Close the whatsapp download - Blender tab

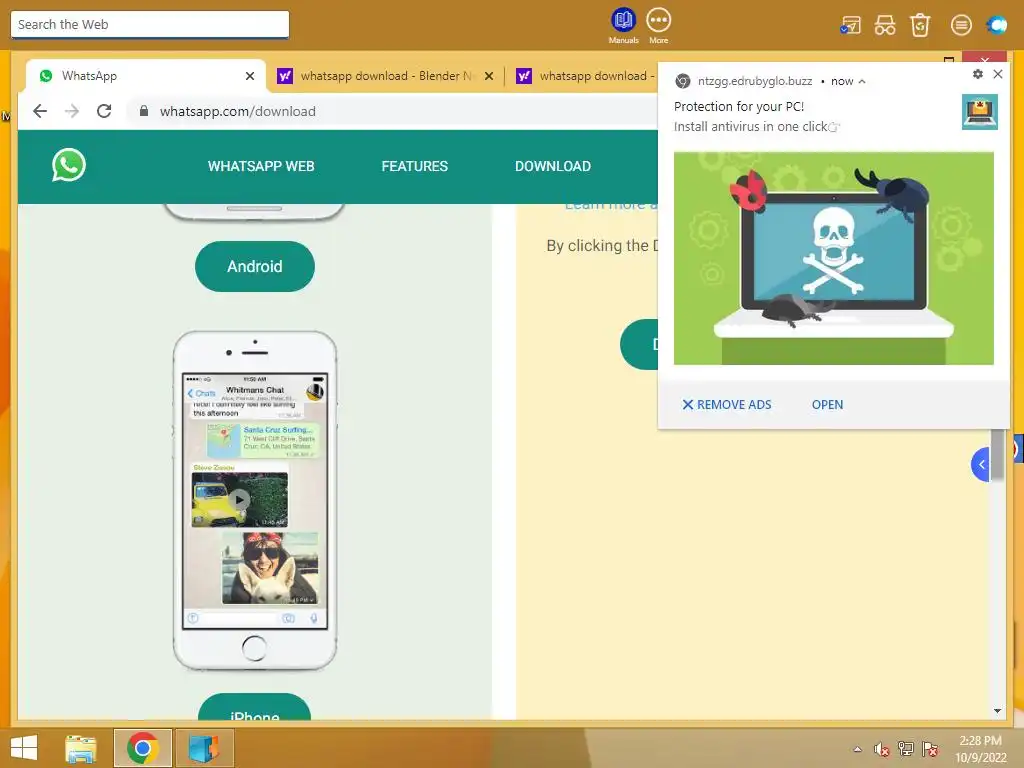489,76
